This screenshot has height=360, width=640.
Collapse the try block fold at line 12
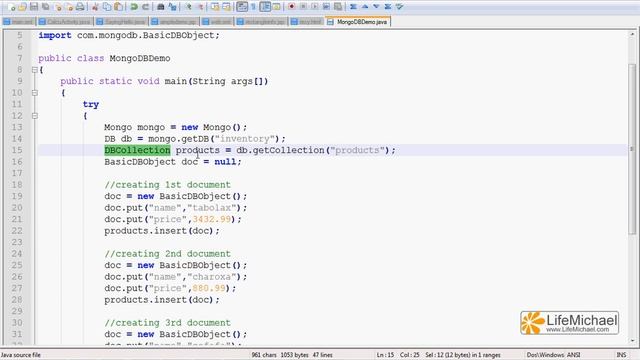35,116
